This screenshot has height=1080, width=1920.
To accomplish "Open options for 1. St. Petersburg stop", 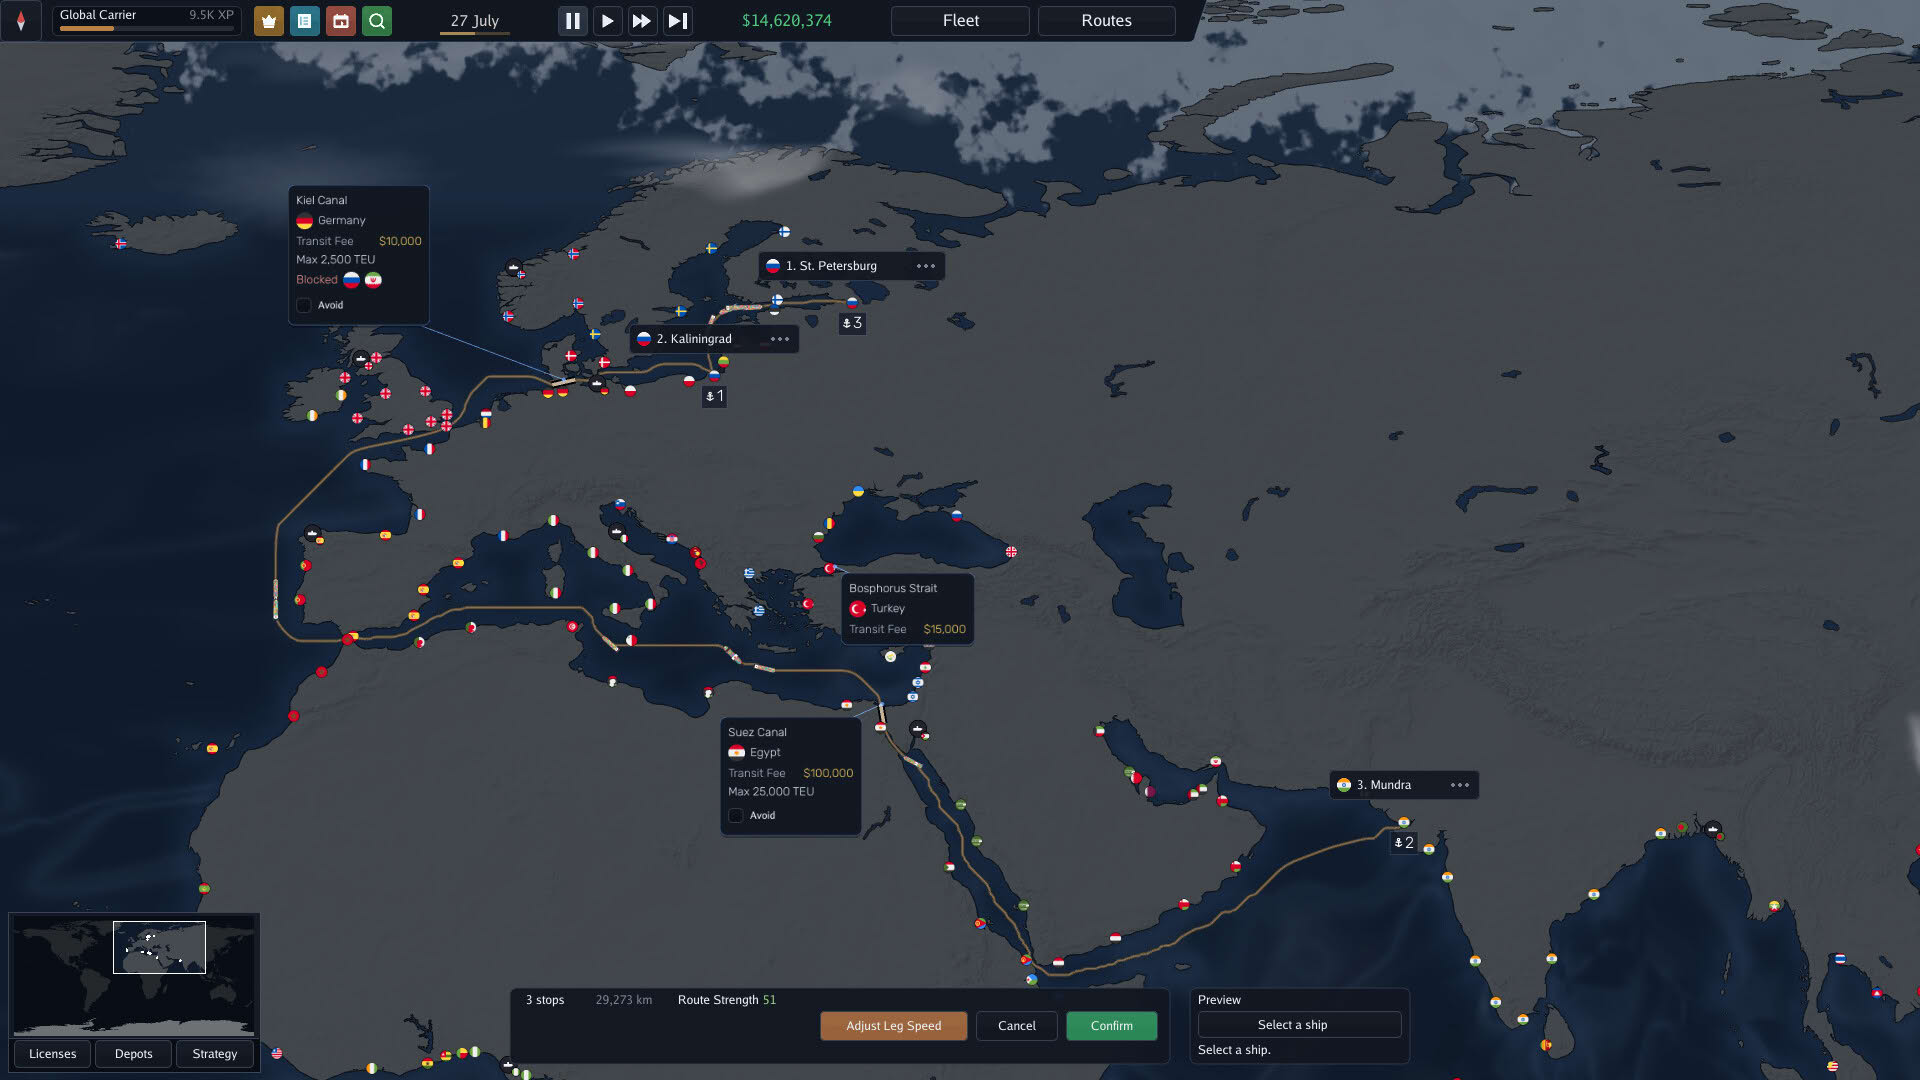I will (926, 266).
